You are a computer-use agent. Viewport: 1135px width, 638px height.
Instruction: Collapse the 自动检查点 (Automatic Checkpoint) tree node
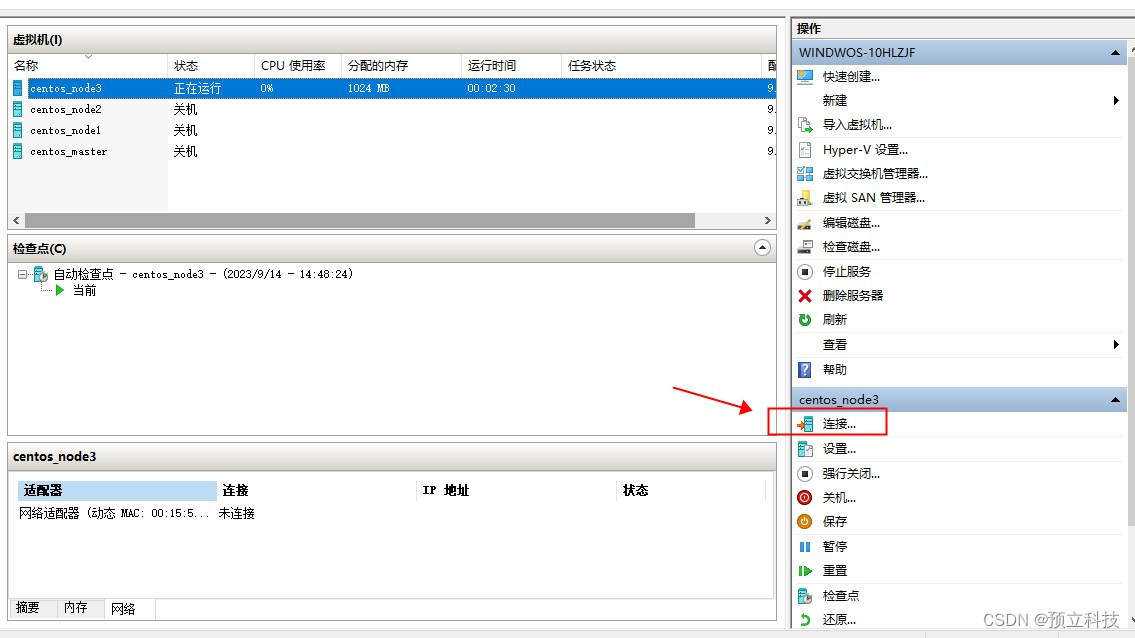click(x=22, y=274)
